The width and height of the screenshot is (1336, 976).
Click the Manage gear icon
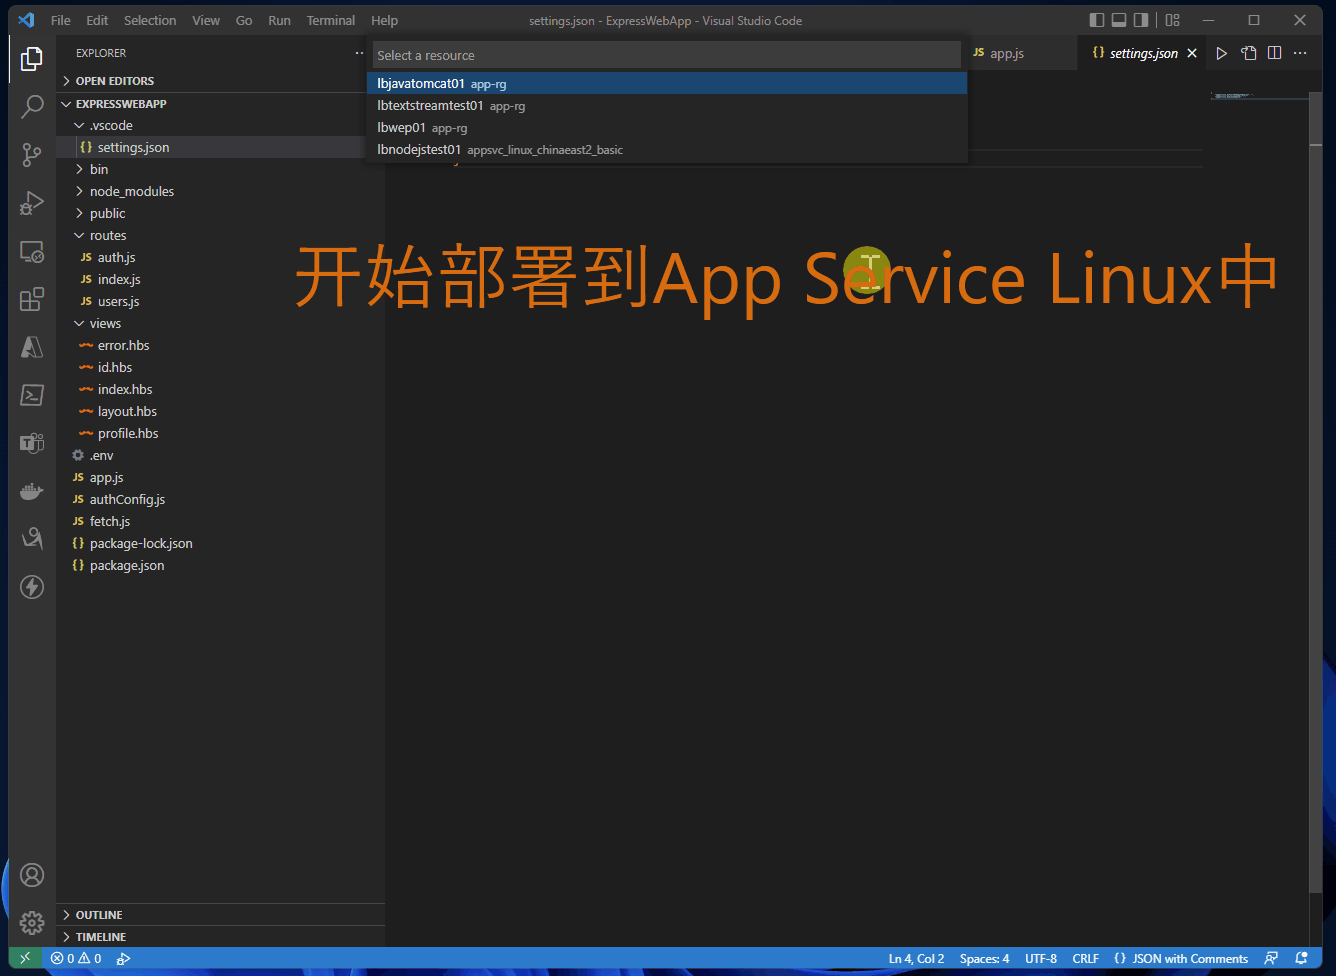[32, 922]
